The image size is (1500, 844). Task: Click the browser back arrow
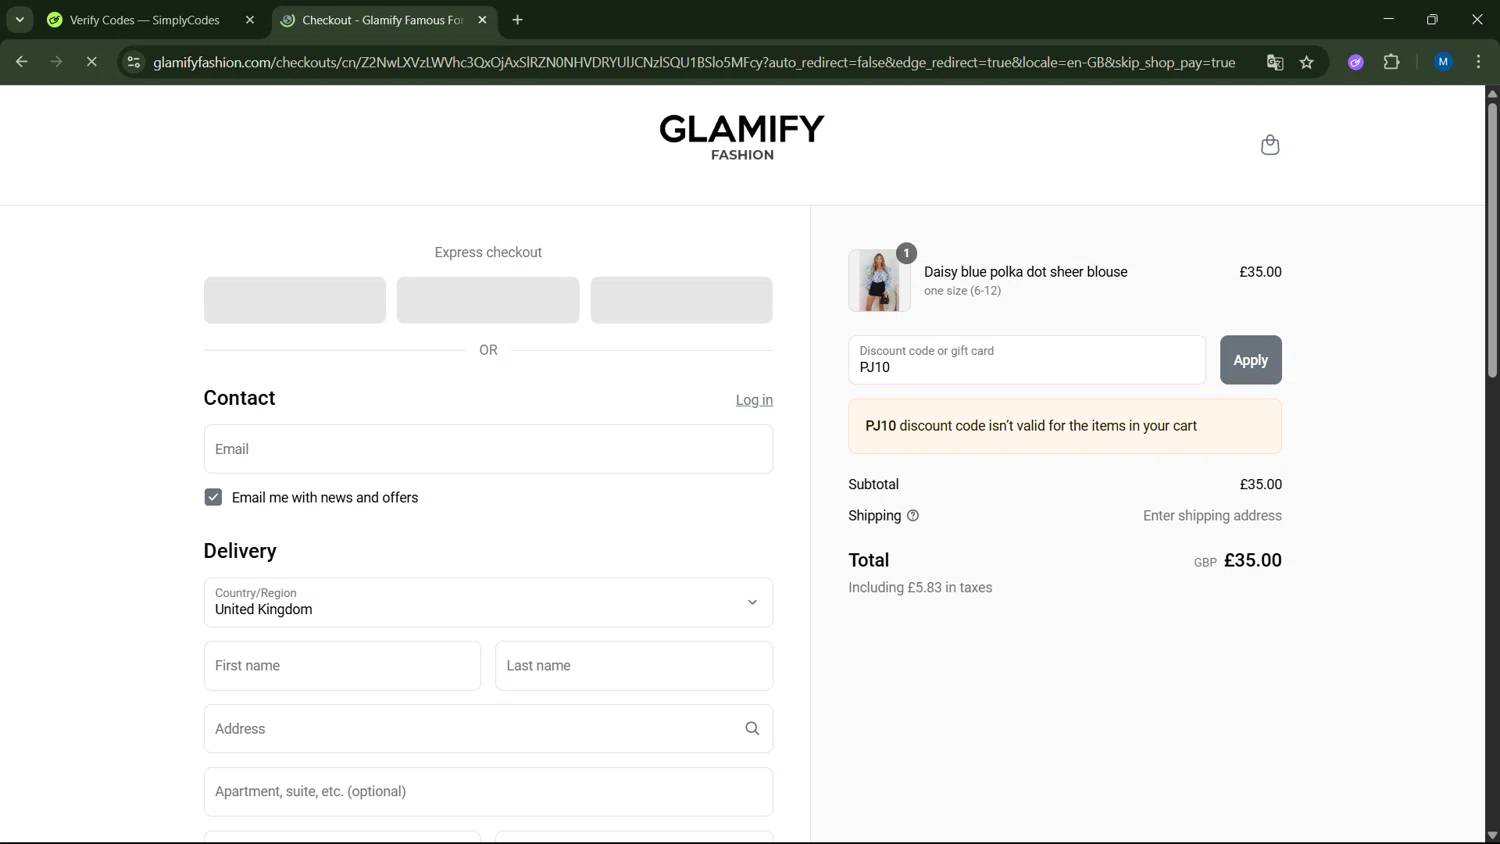21,62
